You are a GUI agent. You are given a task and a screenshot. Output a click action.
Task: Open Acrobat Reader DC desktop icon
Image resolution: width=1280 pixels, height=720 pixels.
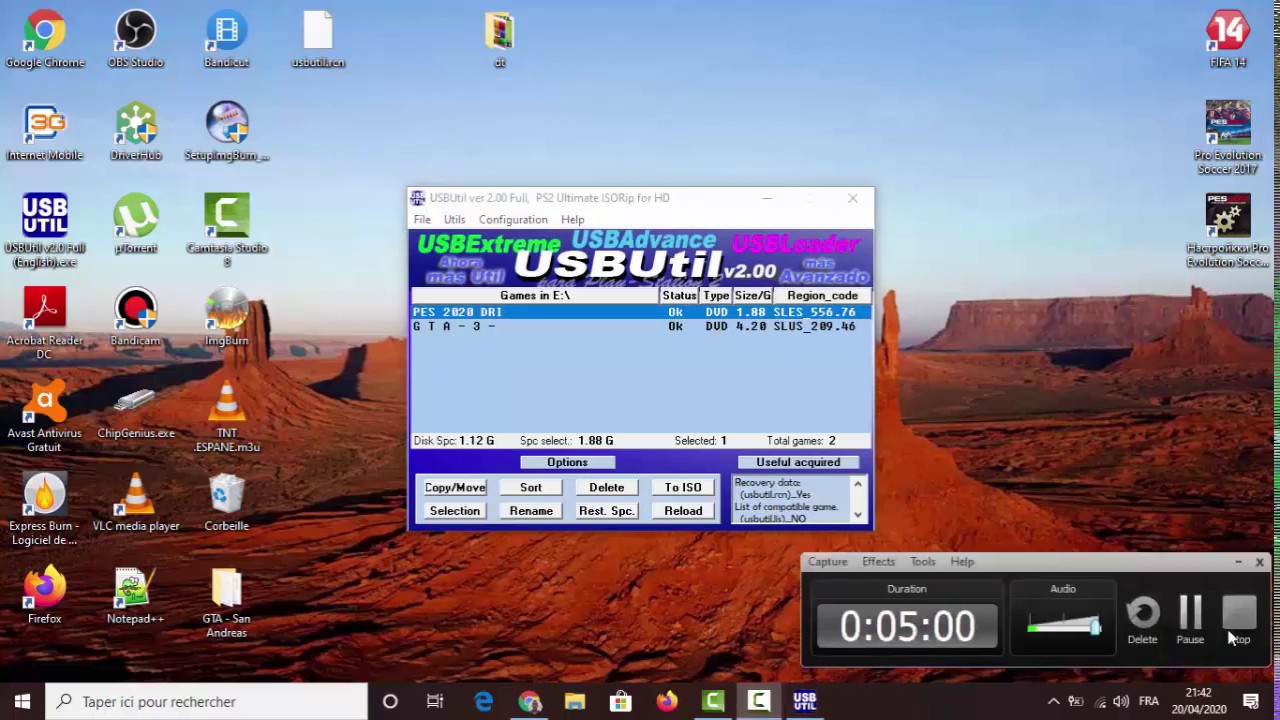click(45, 324)
